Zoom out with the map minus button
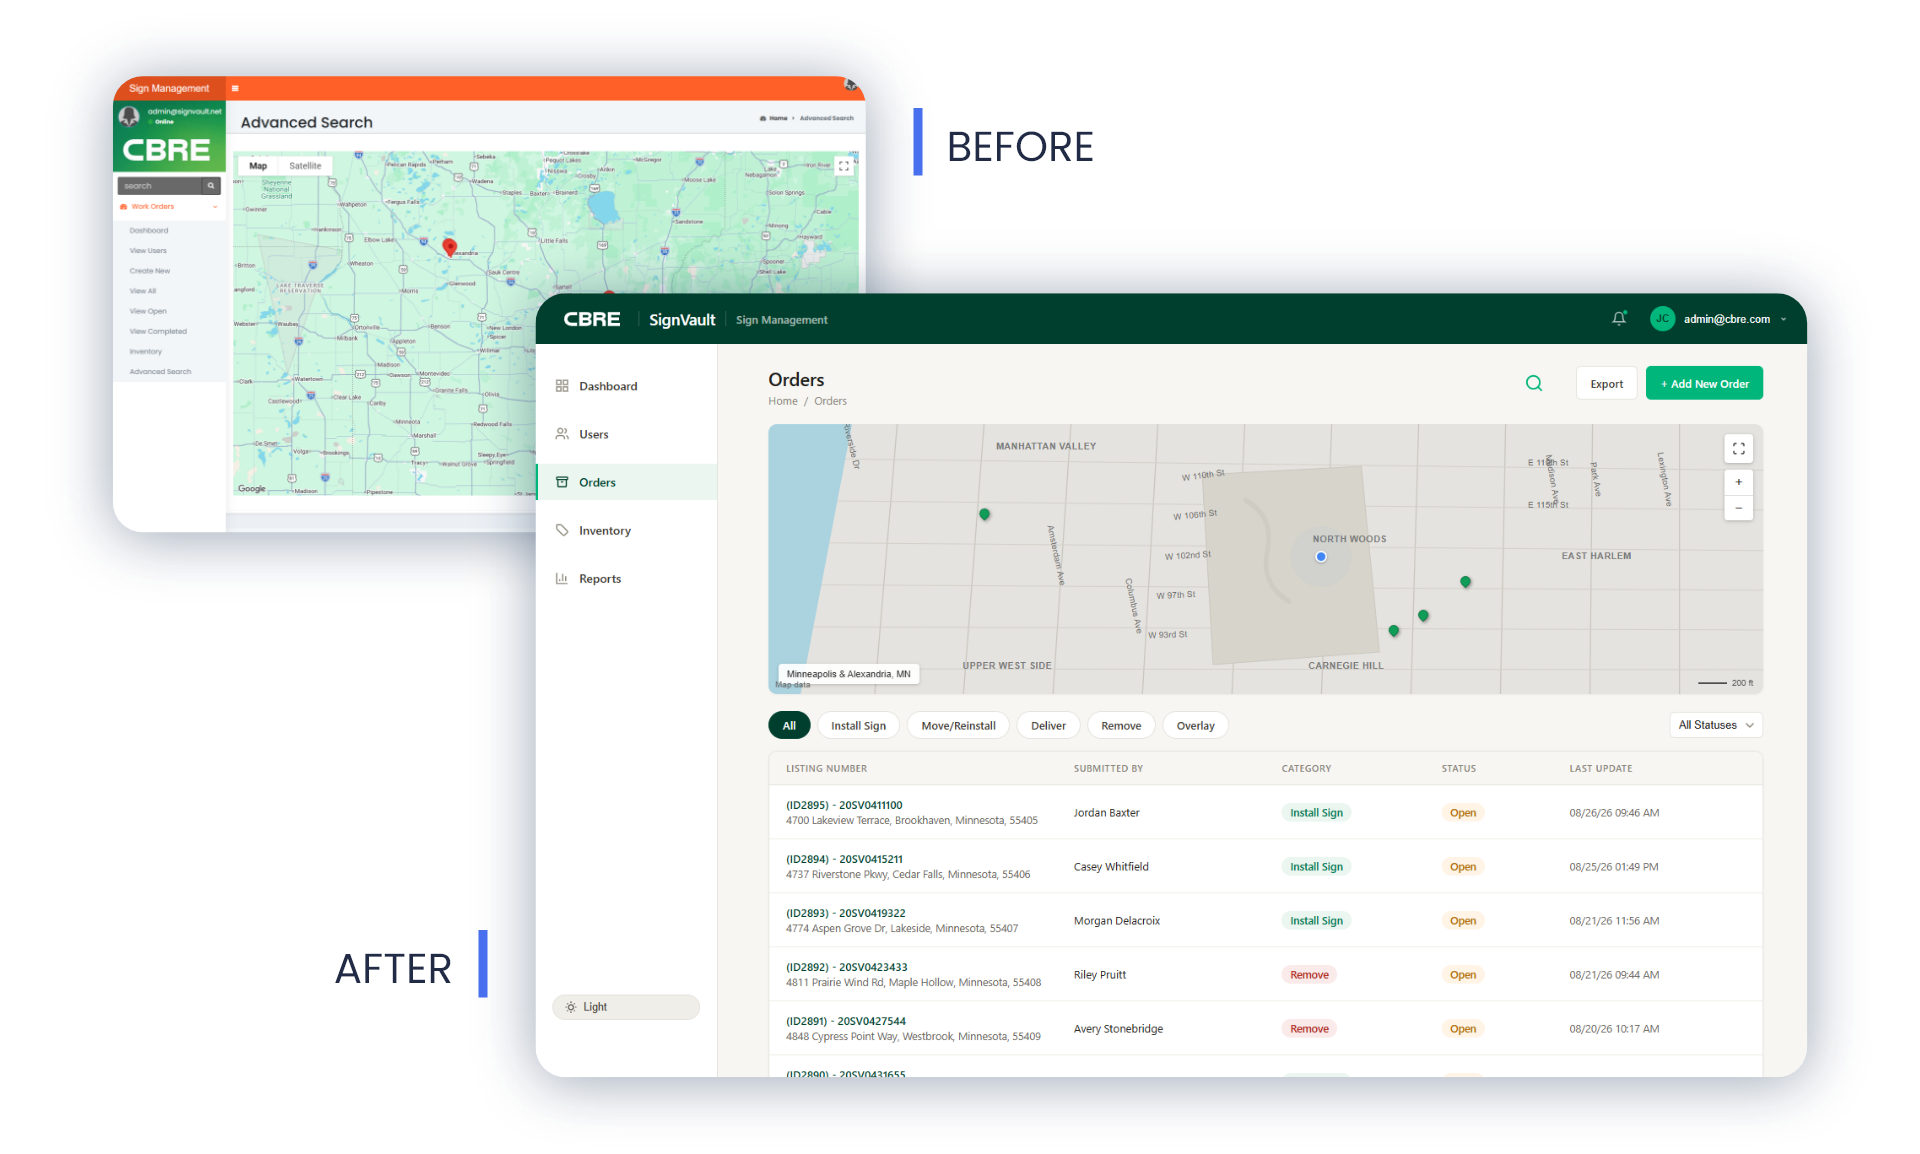Screen dimensions: 1920x1154 coord(1739,508)
